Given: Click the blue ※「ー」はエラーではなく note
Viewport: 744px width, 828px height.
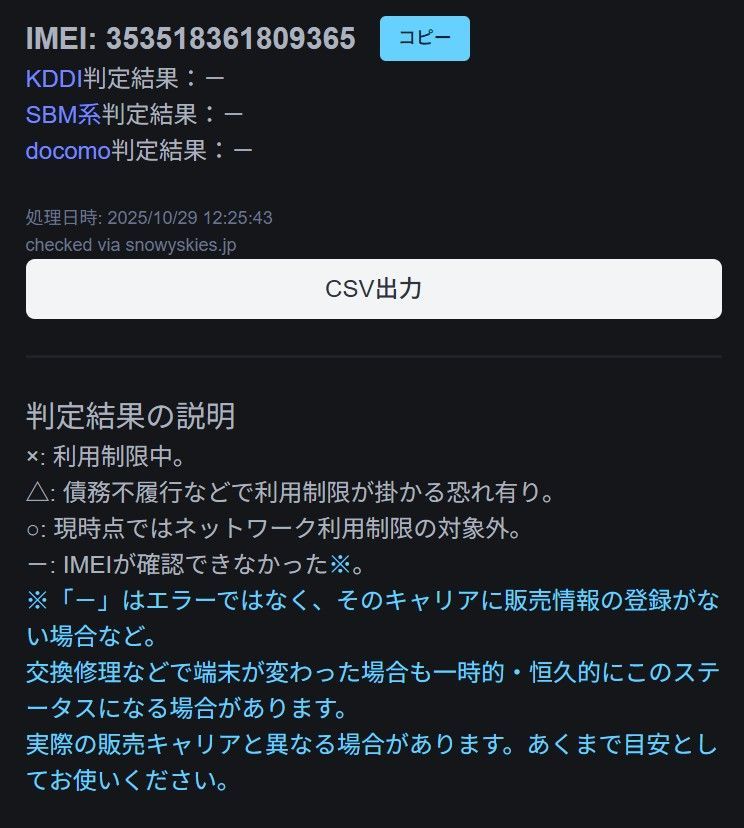Looking at the screenshot, I should pyautogui.click(x=372, y=618).
